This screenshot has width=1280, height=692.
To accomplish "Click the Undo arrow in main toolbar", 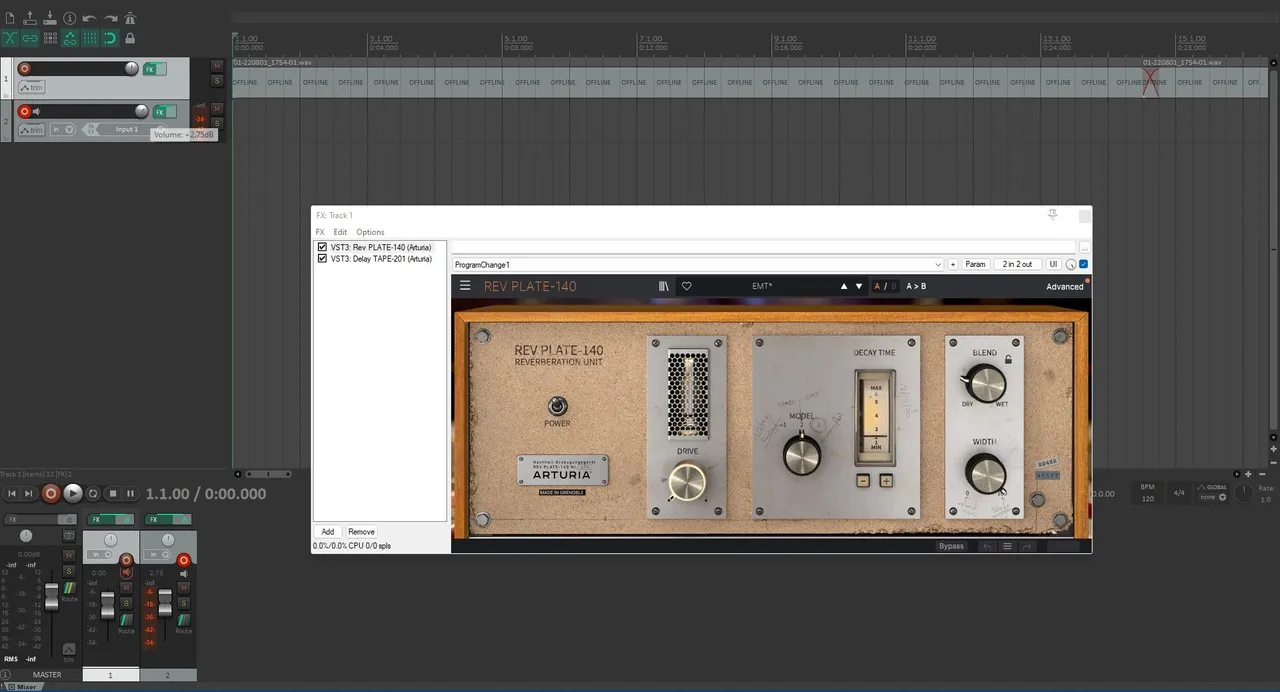I will tap(90, 18).
